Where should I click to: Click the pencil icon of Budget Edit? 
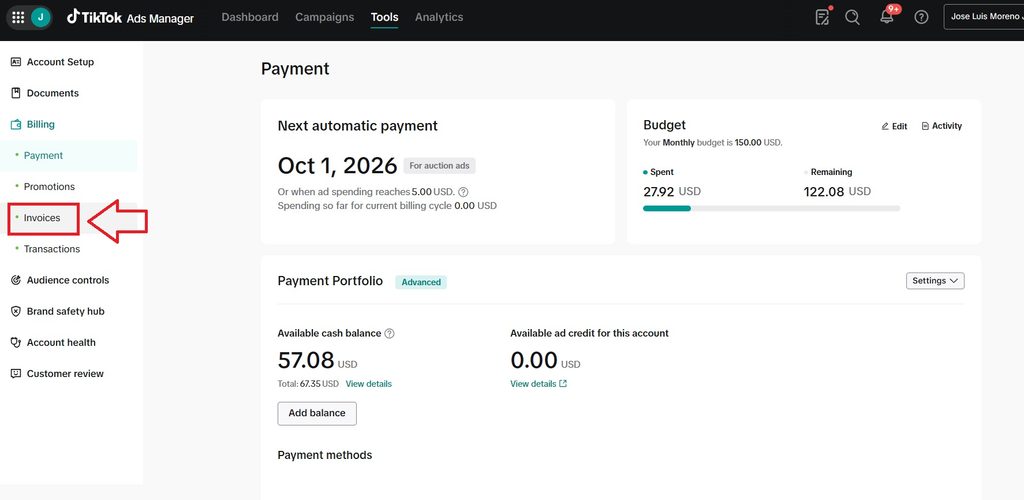(x=885, y=127)
